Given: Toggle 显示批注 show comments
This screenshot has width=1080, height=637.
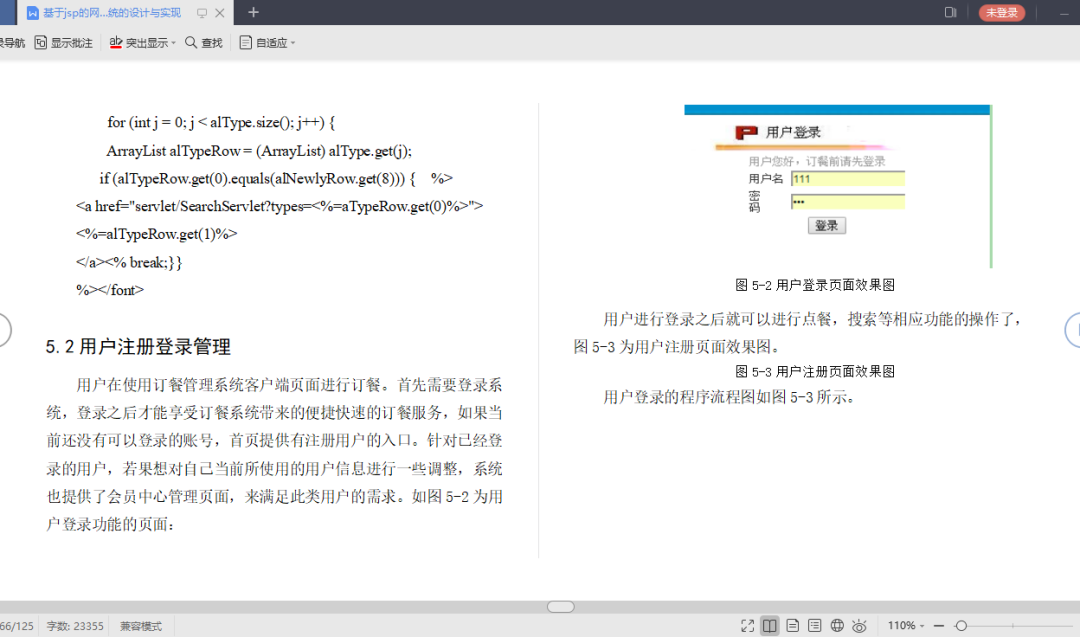Looking at the screenshot, I should [x=63, y=43].
